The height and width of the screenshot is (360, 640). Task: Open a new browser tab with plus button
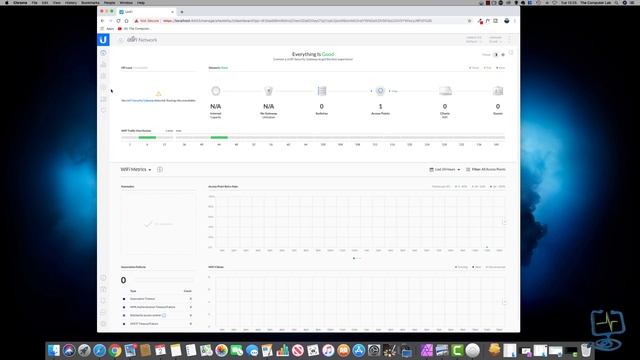coord(182,12)
